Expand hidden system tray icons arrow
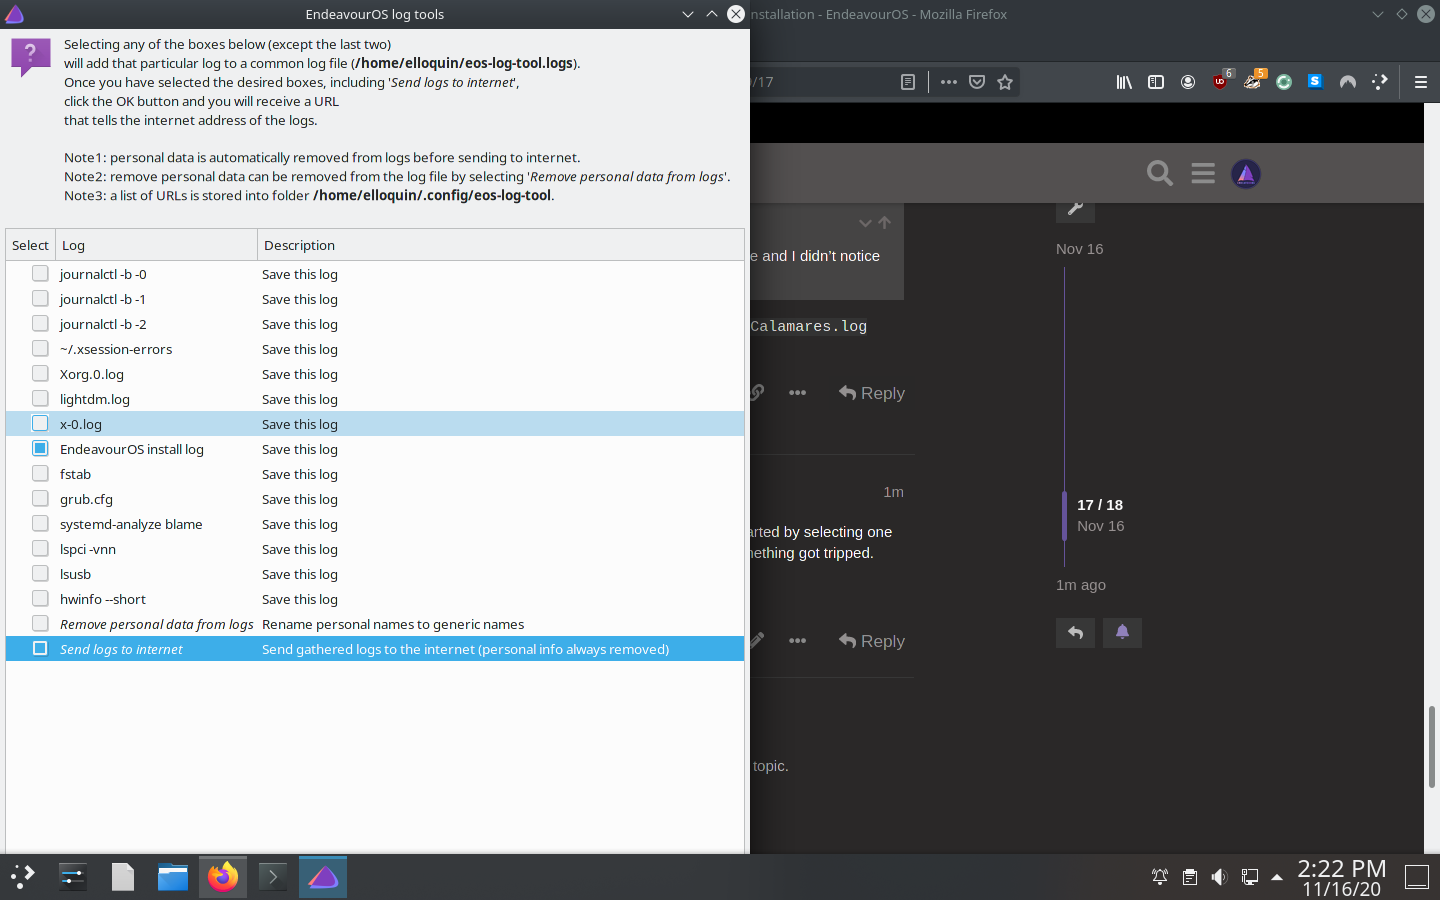The image size is (1440, 900). pos(1277,877)
